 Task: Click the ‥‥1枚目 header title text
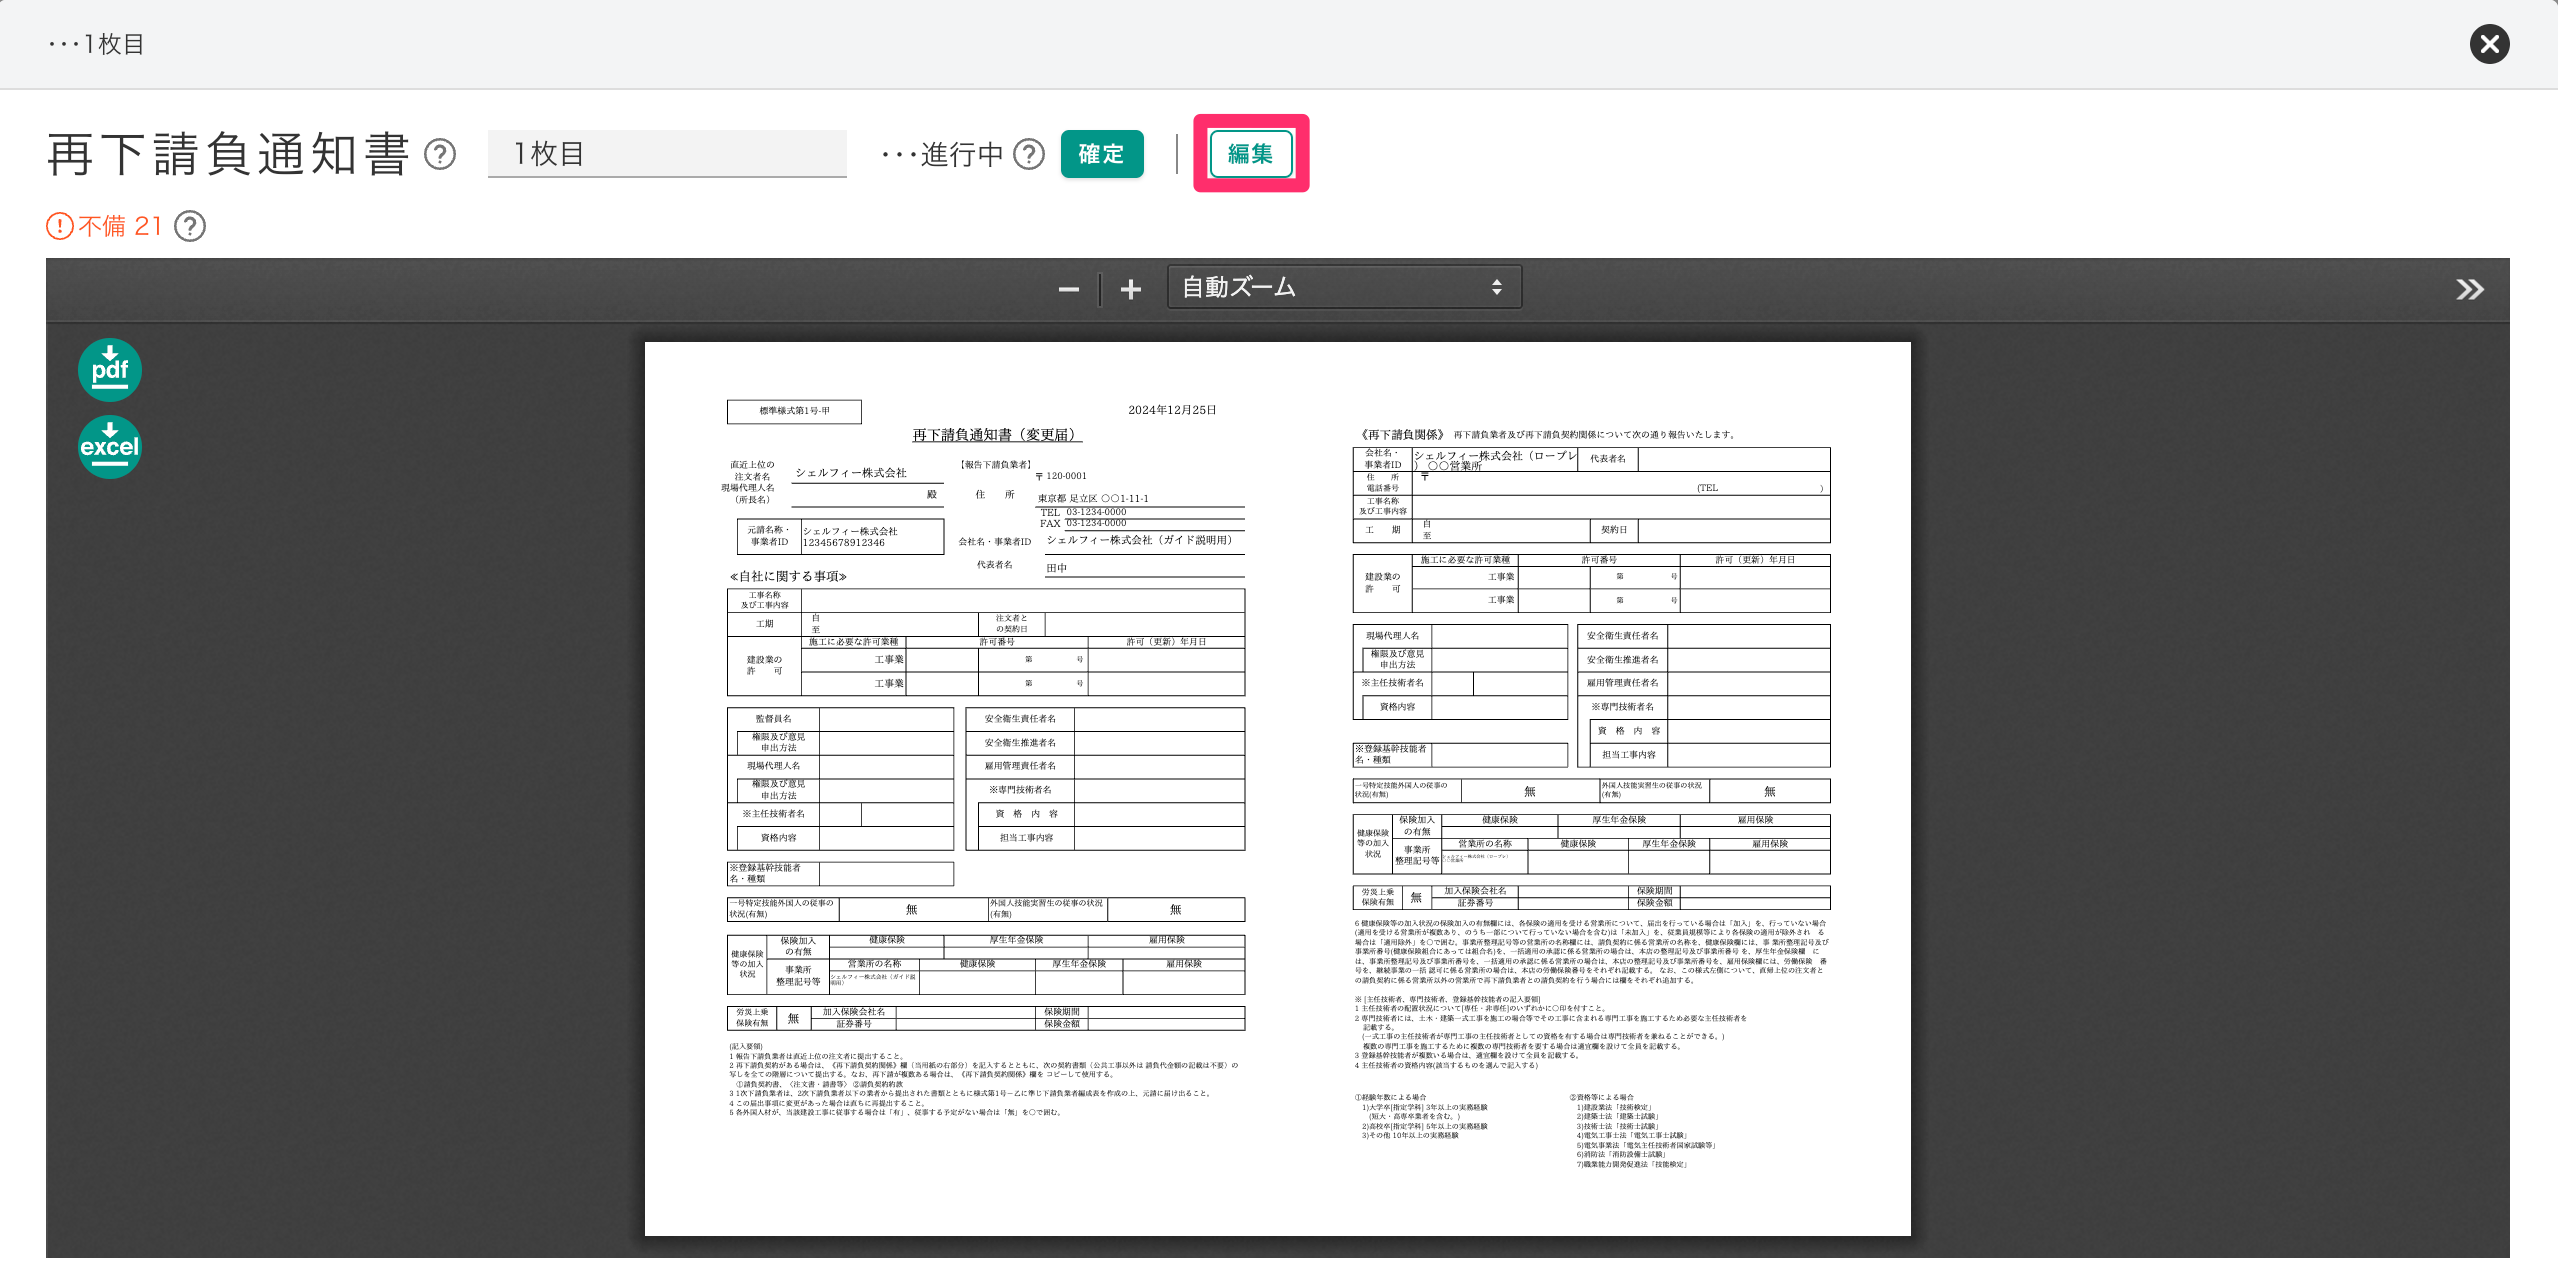click(x=96, y=44)
